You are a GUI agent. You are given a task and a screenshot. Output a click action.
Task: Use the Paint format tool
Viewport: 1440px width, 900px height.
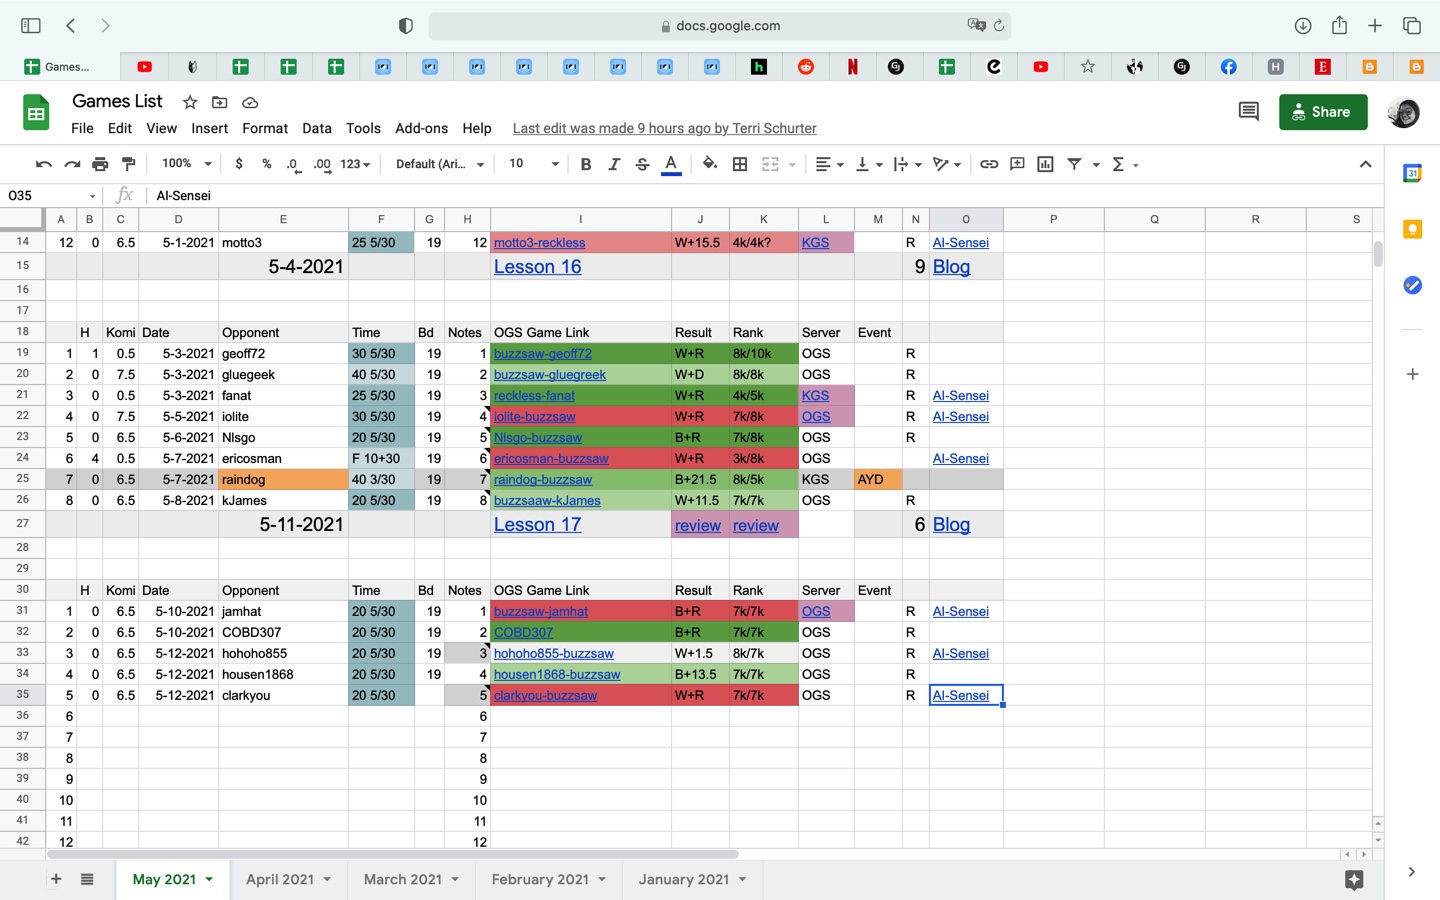129,164
